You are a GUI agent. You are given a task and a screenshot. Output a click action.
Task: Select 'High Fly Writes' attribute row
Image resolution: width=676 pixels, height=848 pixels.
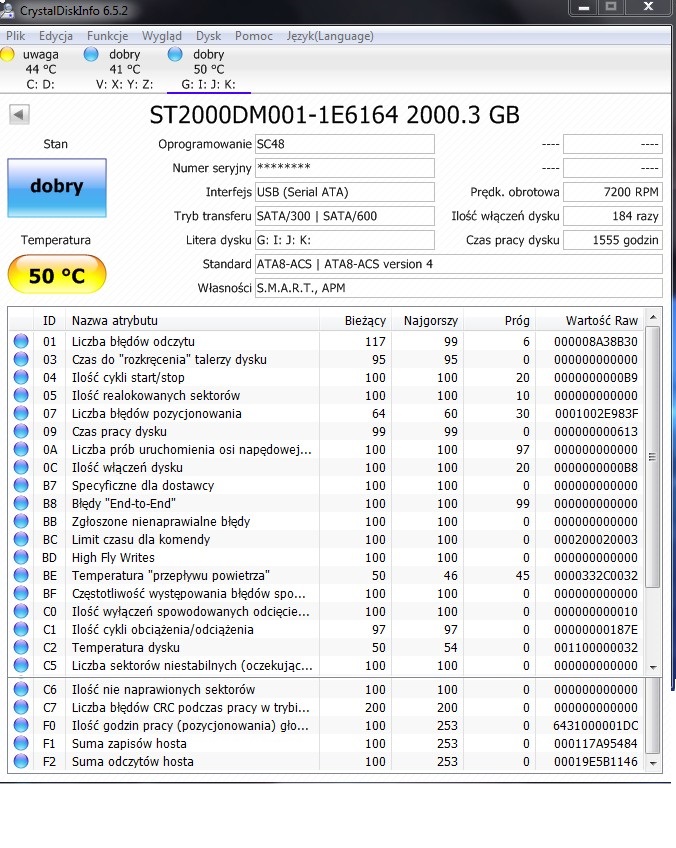tap(327, 557)
